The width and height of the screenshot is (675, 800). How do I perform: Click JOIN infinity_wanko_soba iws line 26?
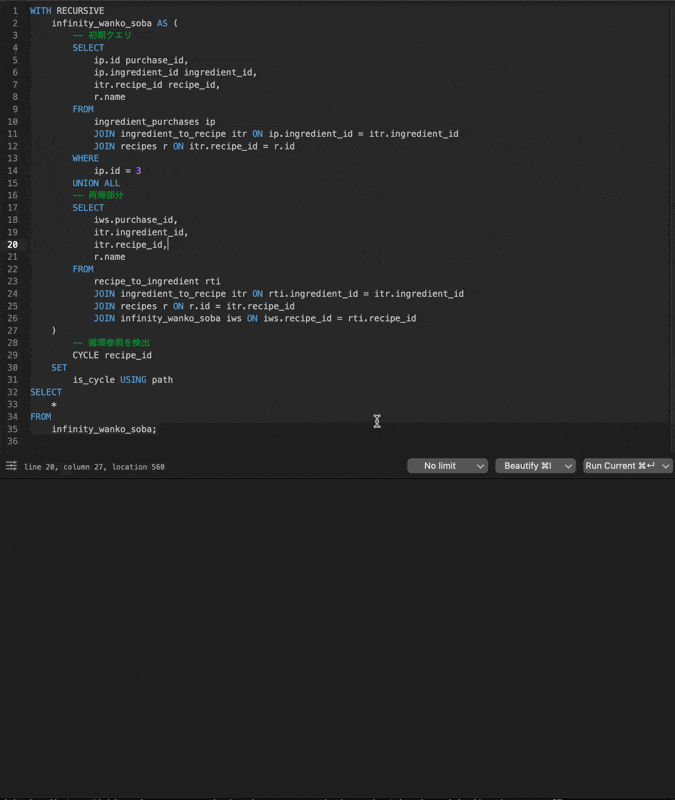[255, 318]
